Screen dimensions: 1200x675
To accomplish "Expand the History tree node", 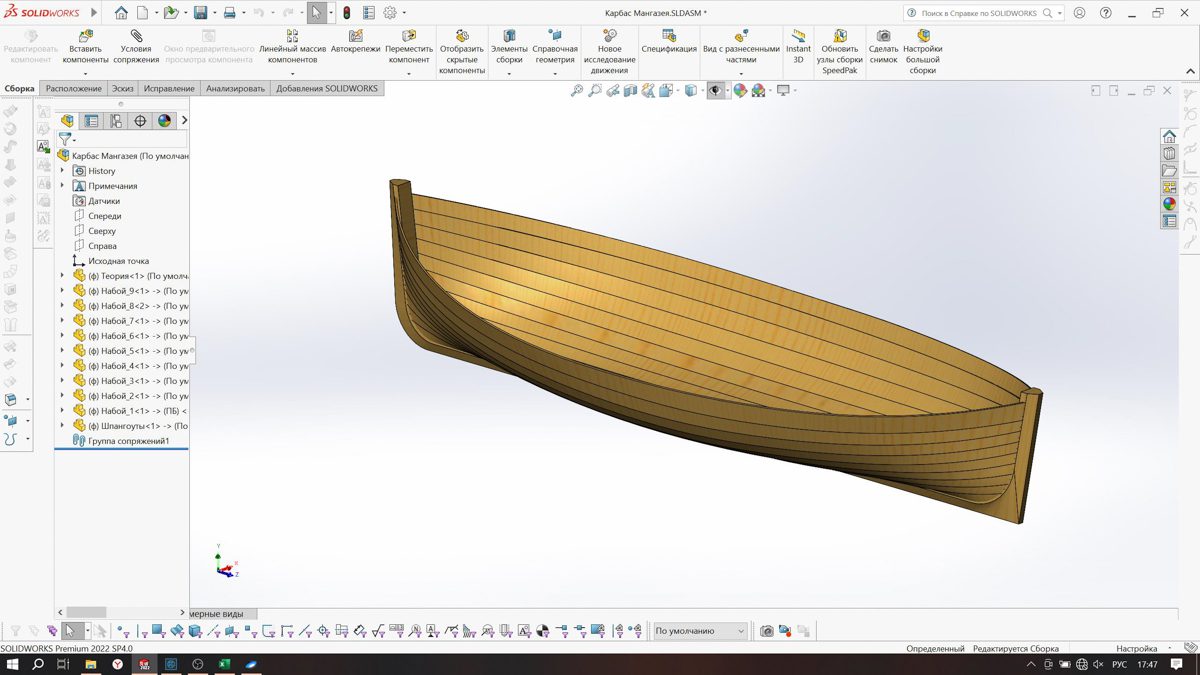I will (x=62, y=171).
